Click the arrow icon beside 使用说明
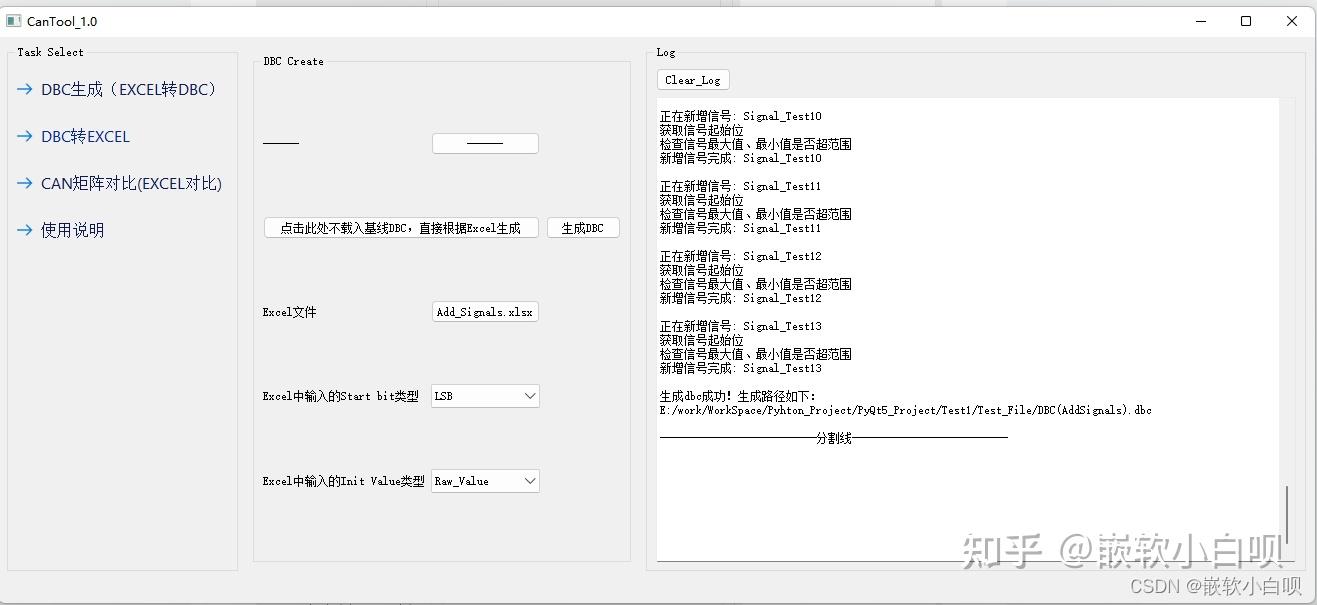 [x=22, y=230]
